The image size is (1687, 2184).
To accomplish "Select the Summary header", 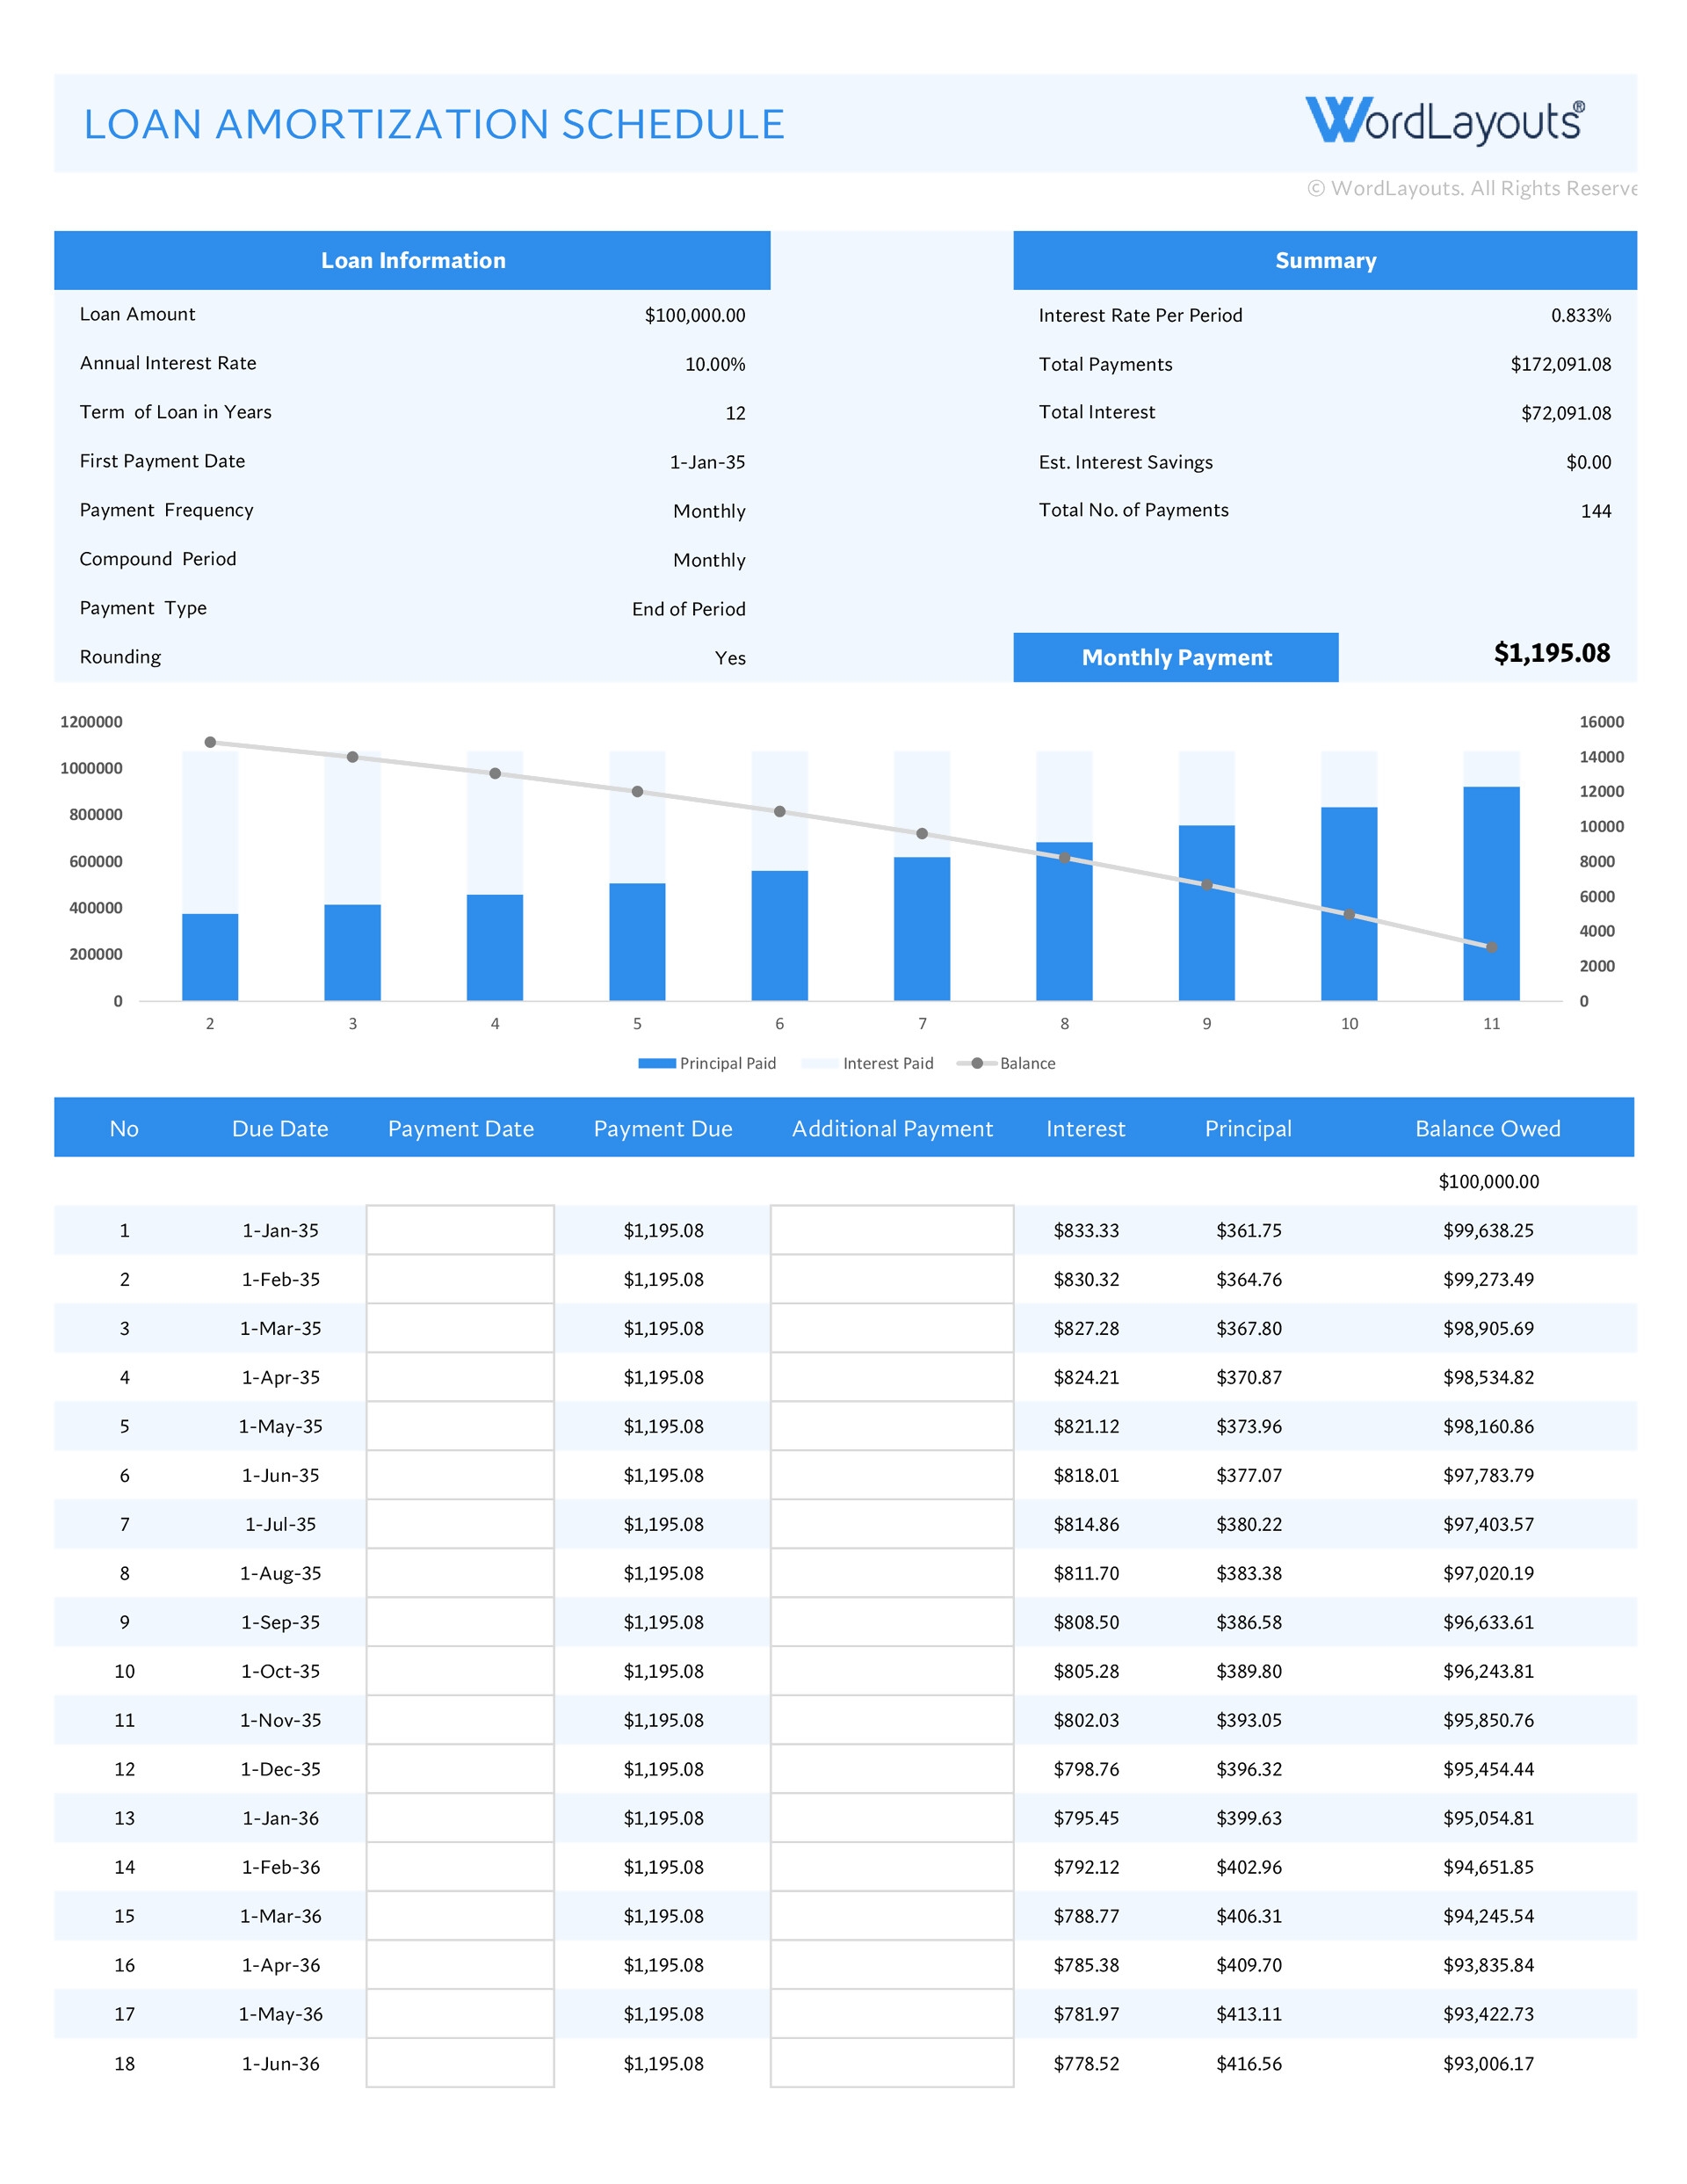I will [1325, 260].
